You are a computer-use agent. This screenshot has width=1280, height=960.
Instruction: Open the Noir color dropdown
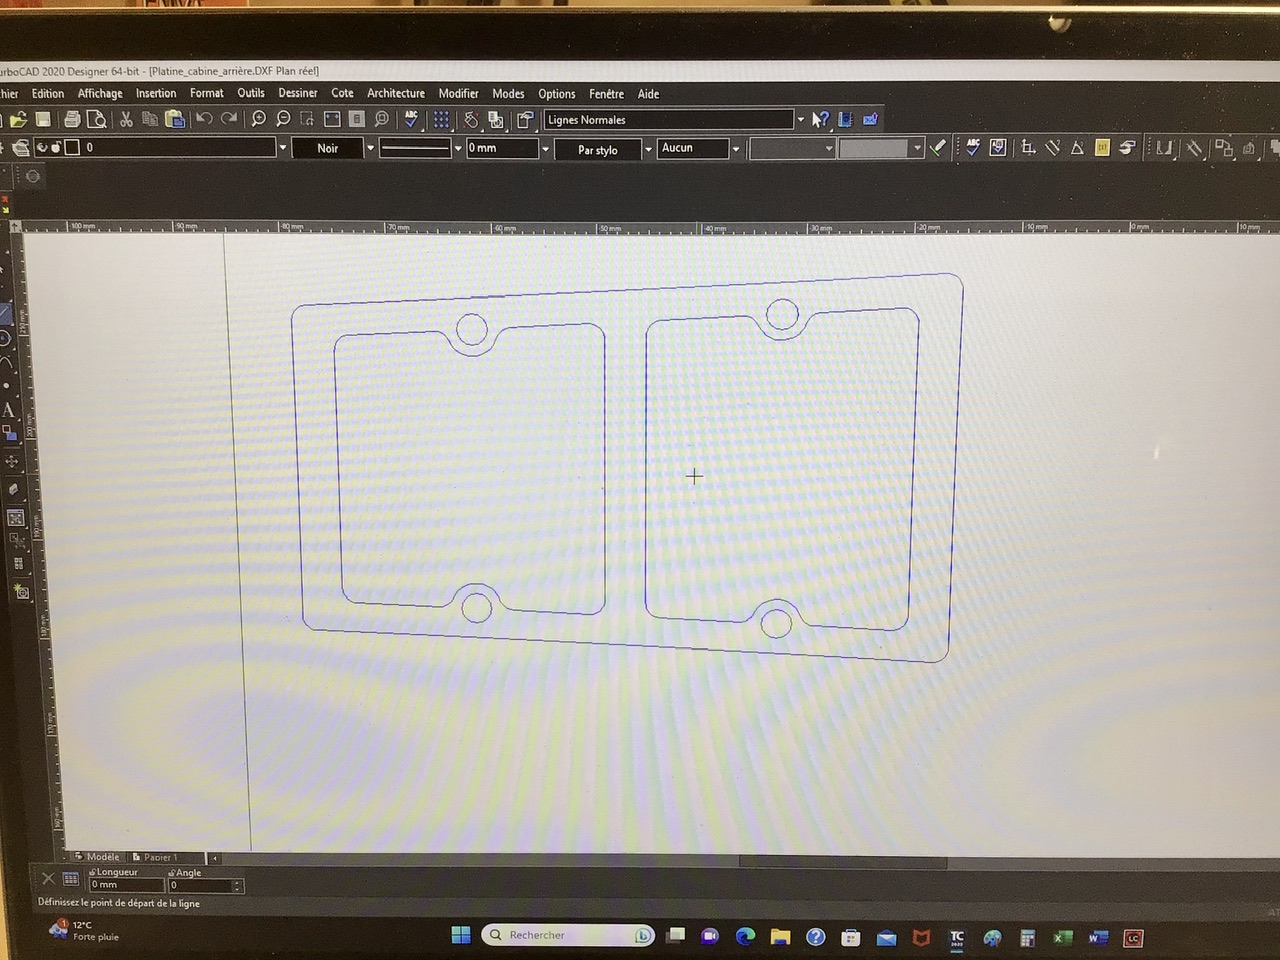coord(370,148)
